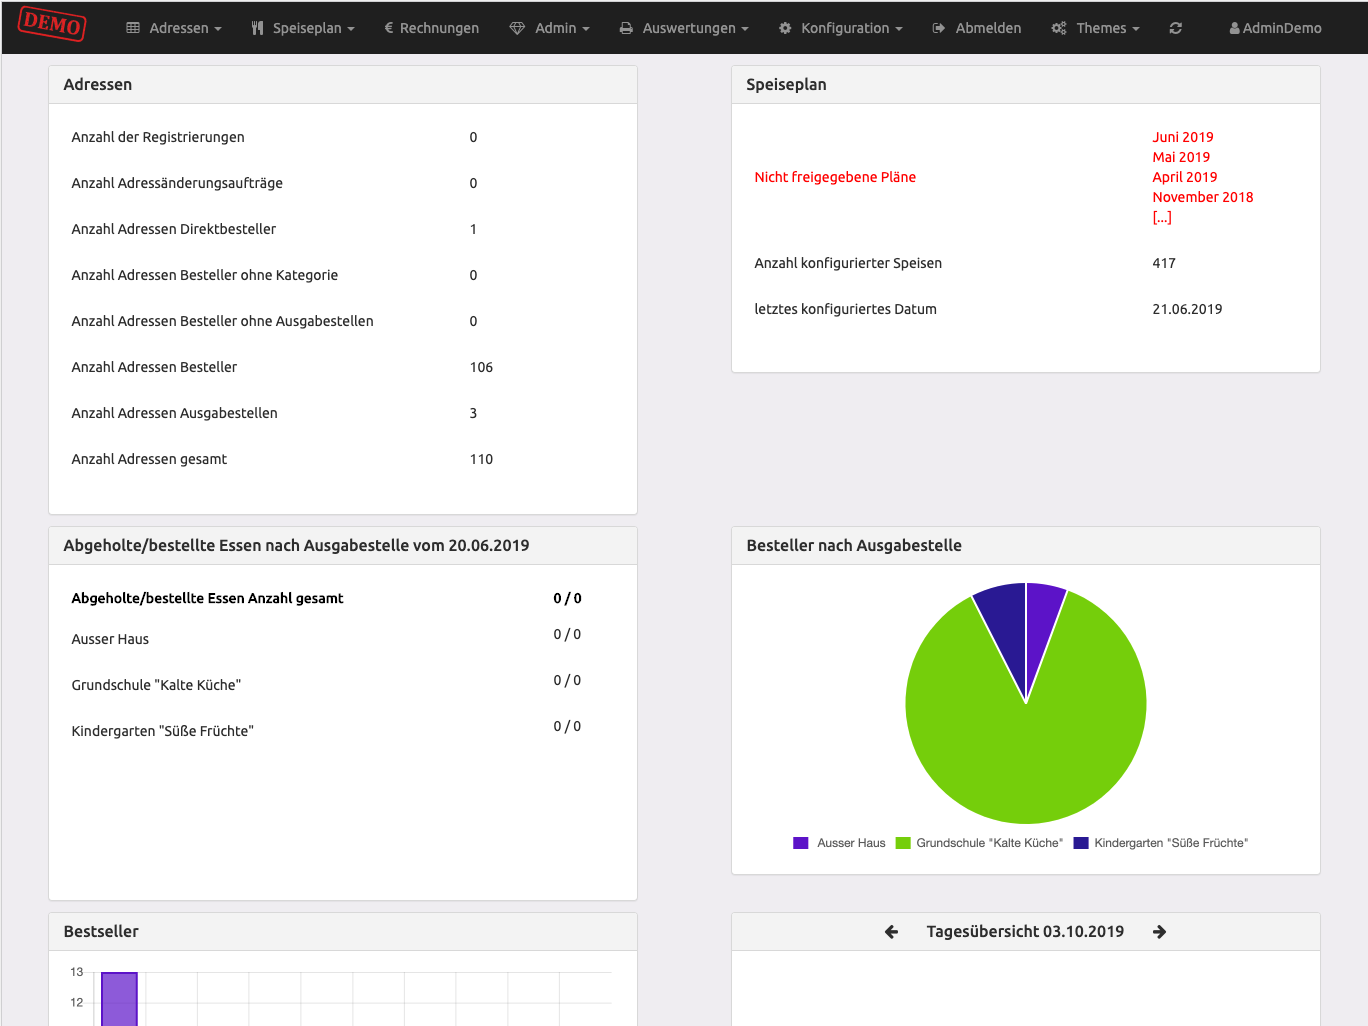
Task: Expand the Auswertungen menu caret
Action: click(745, 29)
